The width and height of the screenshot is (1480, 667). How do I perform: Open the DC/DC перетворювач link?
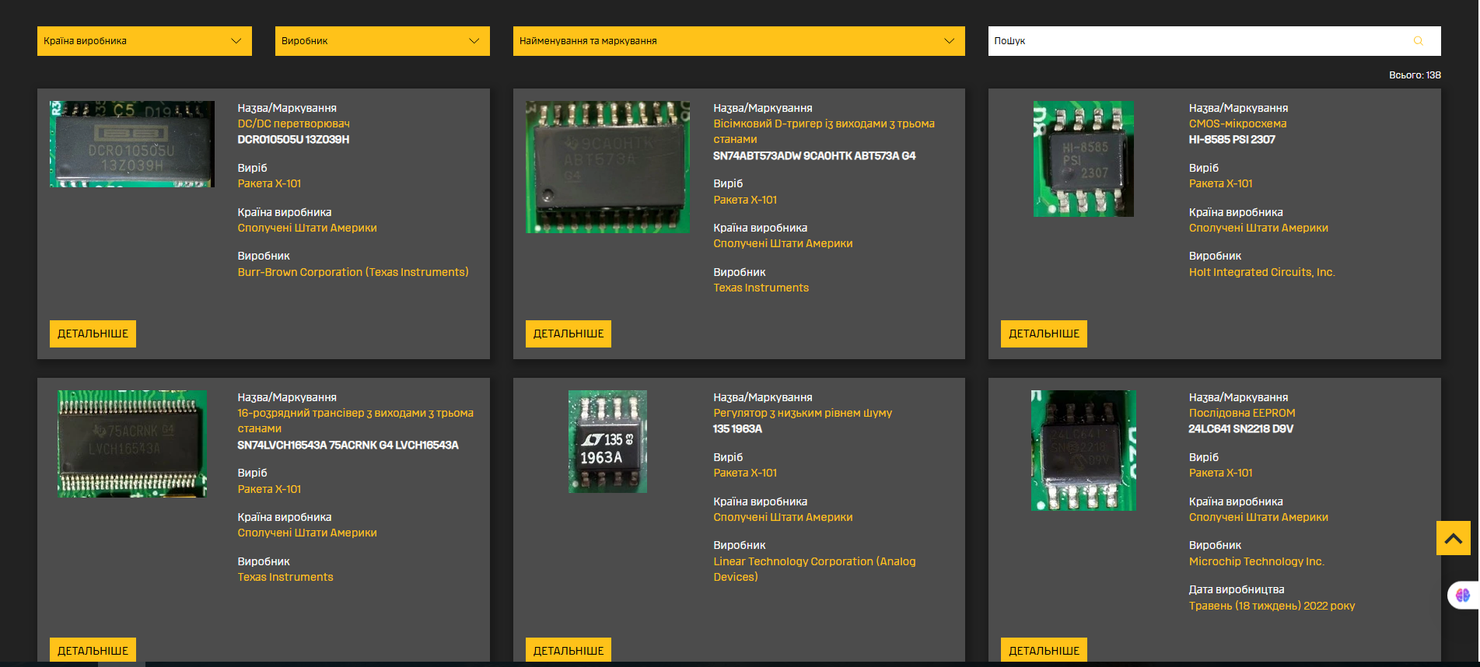tap(293, 124)
